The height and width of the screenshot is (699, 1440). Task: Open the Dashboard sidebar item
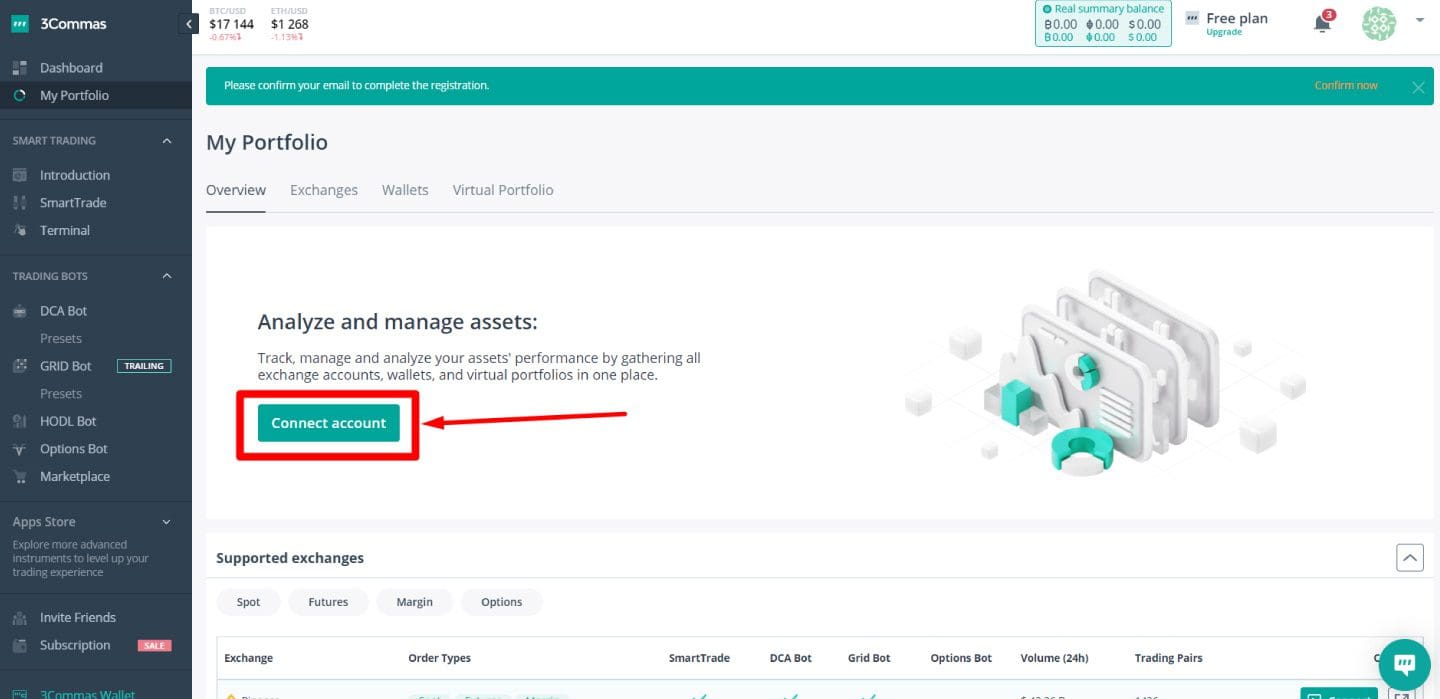pyautogui.click(x=71, y=68)
